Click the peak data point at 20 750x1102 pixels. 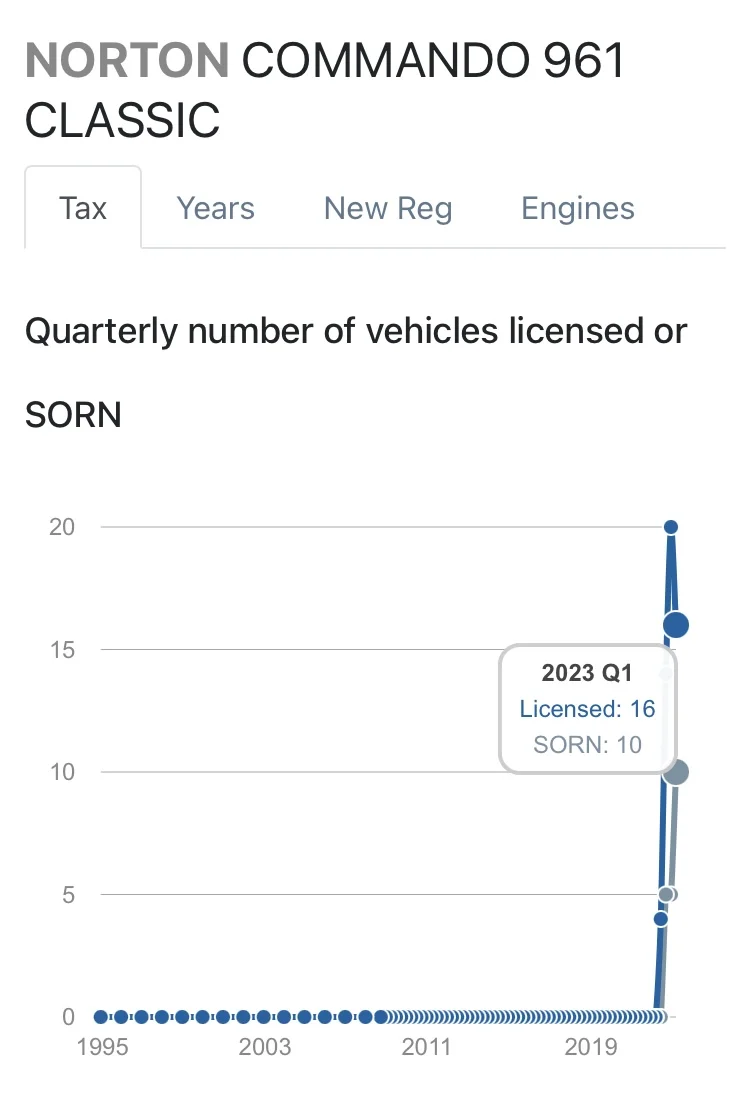pos(671,527)
